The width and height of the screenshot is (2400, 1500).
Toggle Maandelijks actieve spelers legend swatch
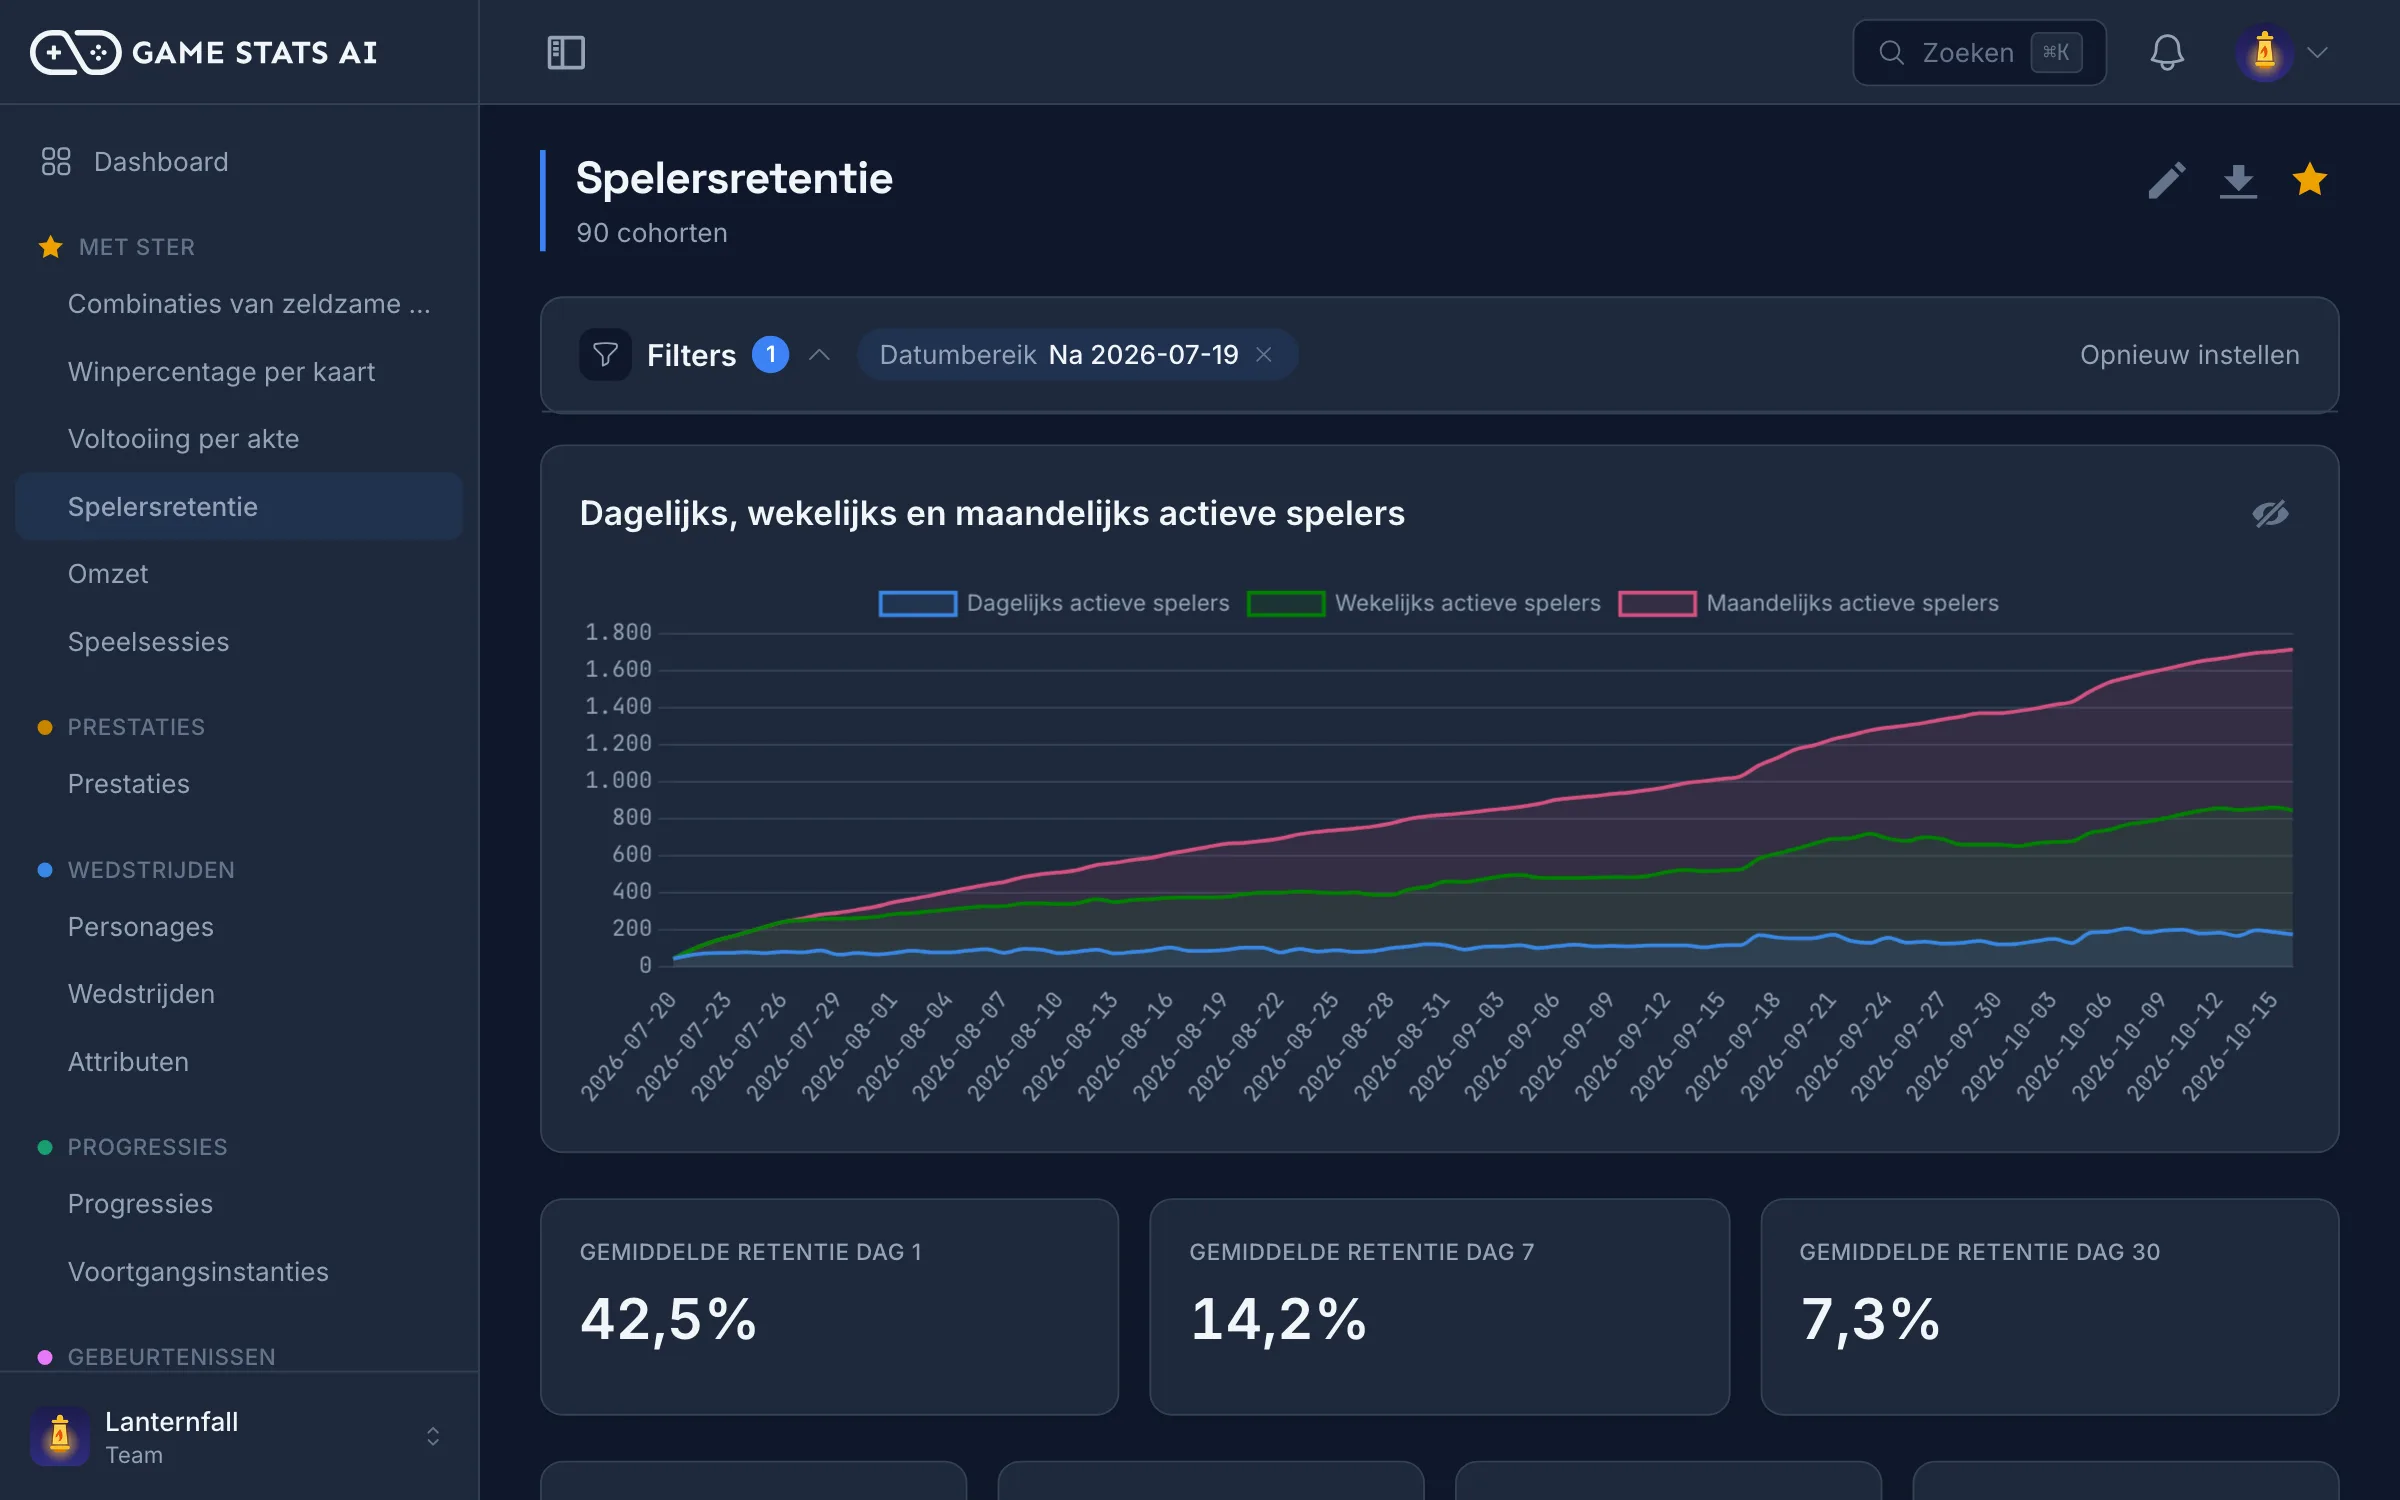tap(1657, 603)
